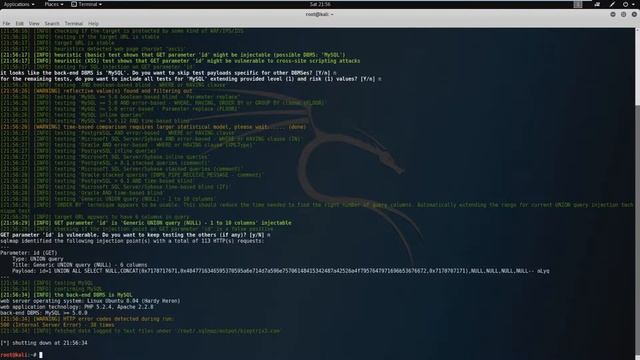Click the cross-site scripting attacks warning line
640x360 pixels.
(x=180, y=61)
